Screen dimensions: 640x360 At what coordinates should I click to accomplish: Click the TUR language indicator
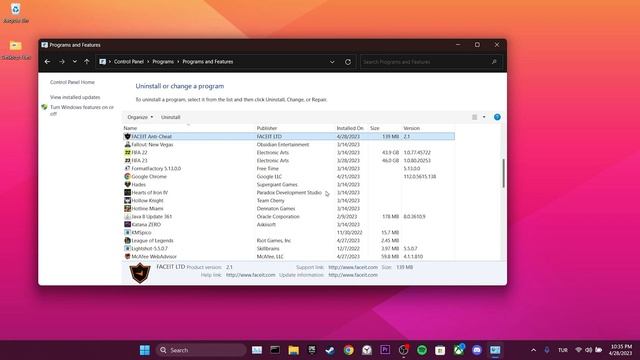point(563,350)
